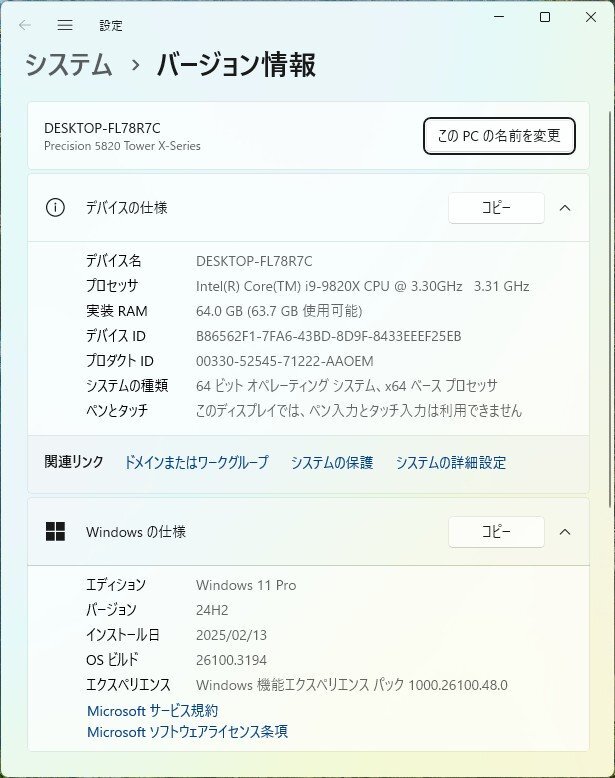The height and width of the screenshot is (778, 615).
Task: Click the エクスペリエンス label
Action: (128, 685)
